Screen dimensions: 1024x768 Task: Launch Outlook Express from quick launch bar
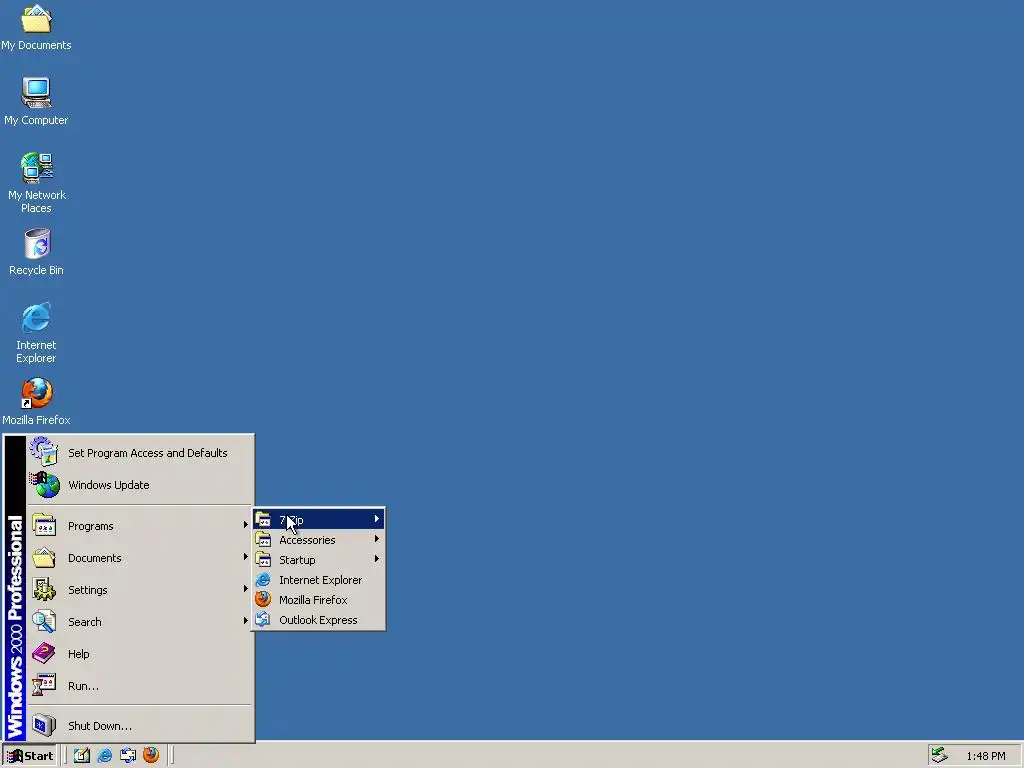[x=128, y=755]
